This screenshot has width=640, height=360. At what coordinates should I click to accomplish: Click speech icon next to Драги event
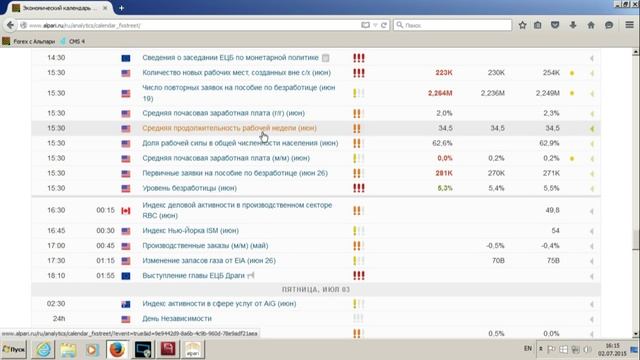coord(251,276)
